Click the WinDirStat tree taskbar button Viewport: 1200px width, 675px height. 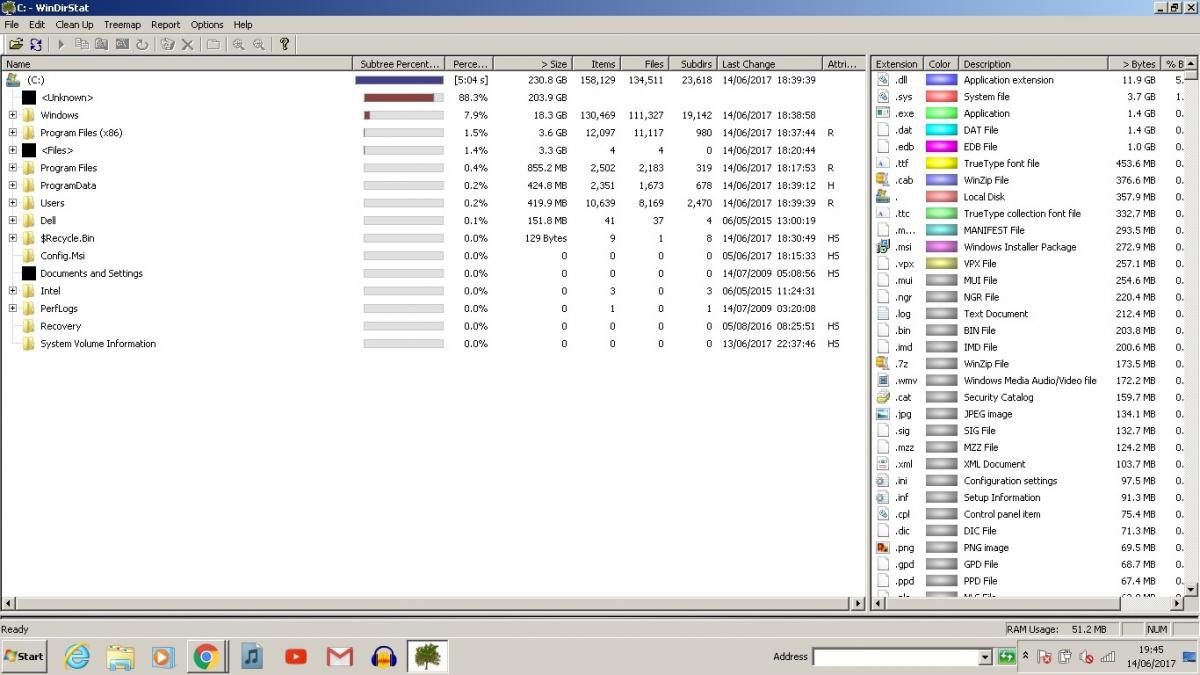click(427, 657)
